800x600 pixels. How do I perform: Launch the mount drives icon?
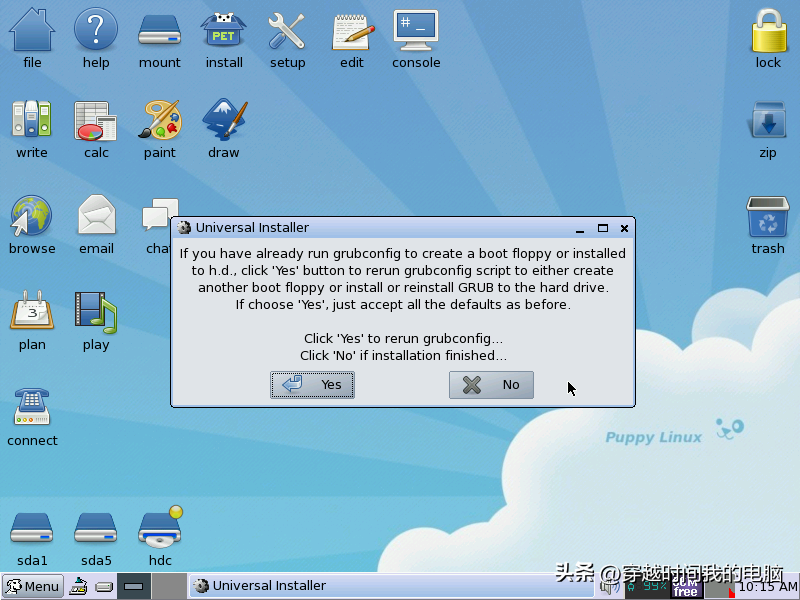pos(160,30)
